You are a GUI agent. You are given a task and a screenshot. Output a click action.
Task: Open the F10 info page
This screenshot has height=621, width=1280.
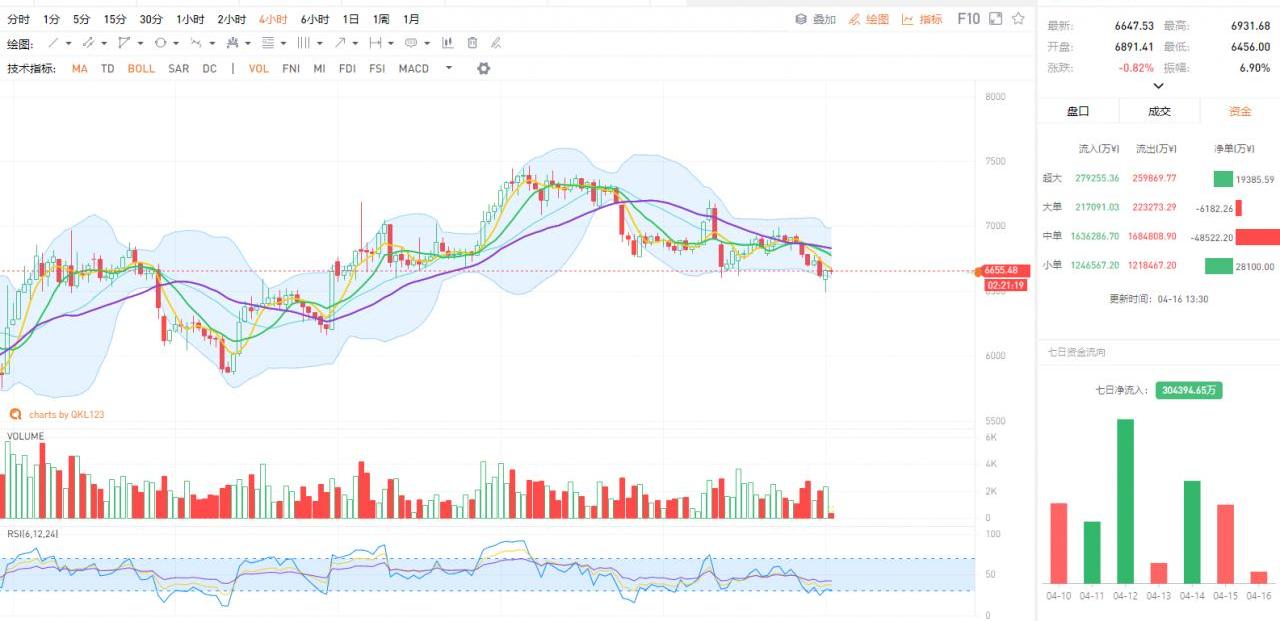tap(968, 19)
